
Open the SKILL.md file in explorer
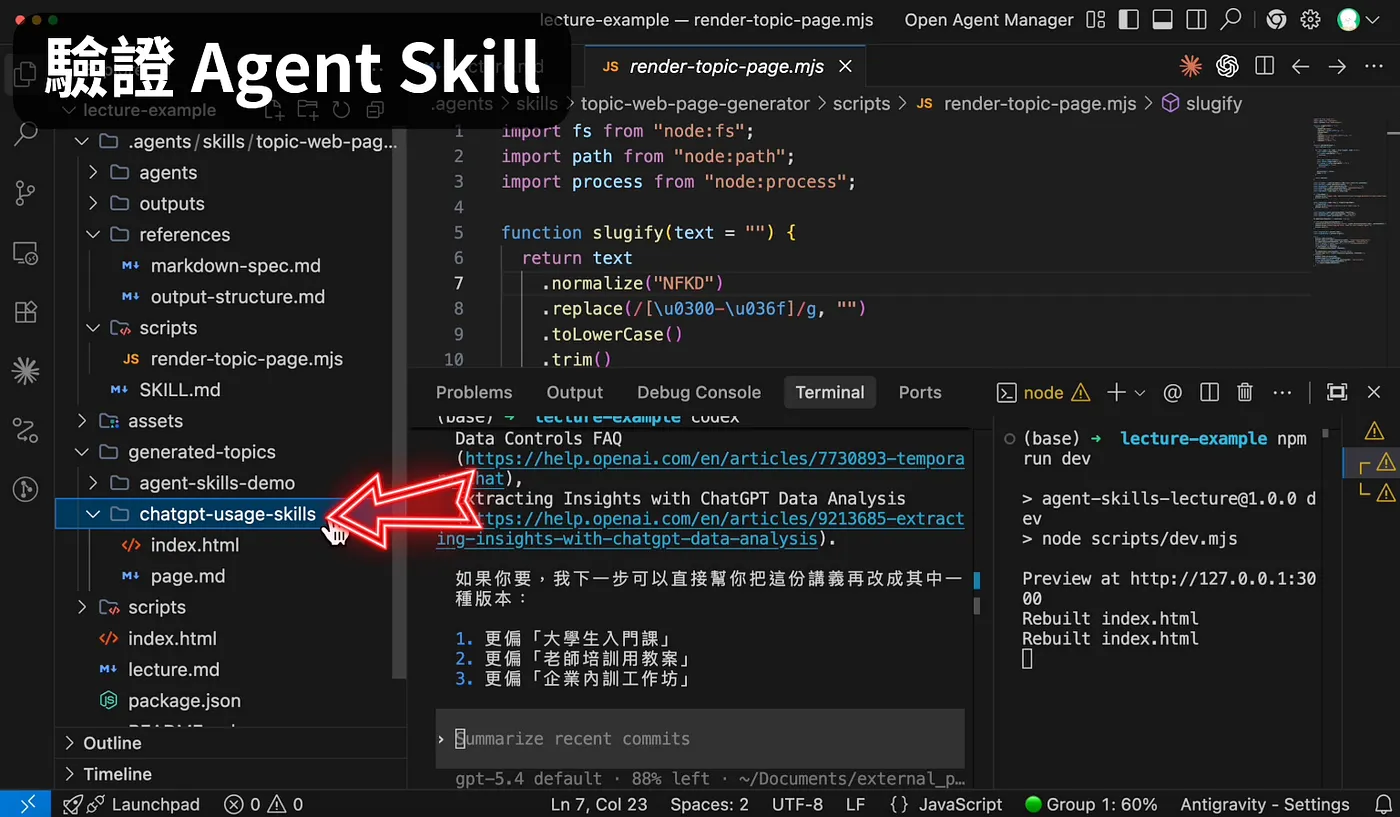(180, 390)
